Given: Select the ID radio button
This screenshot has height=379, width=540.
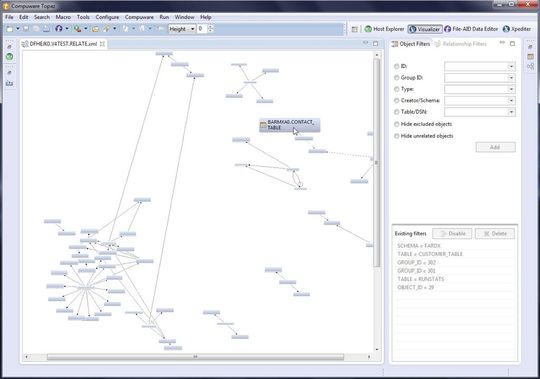Looking at the screenshot, I should (397, 66).
